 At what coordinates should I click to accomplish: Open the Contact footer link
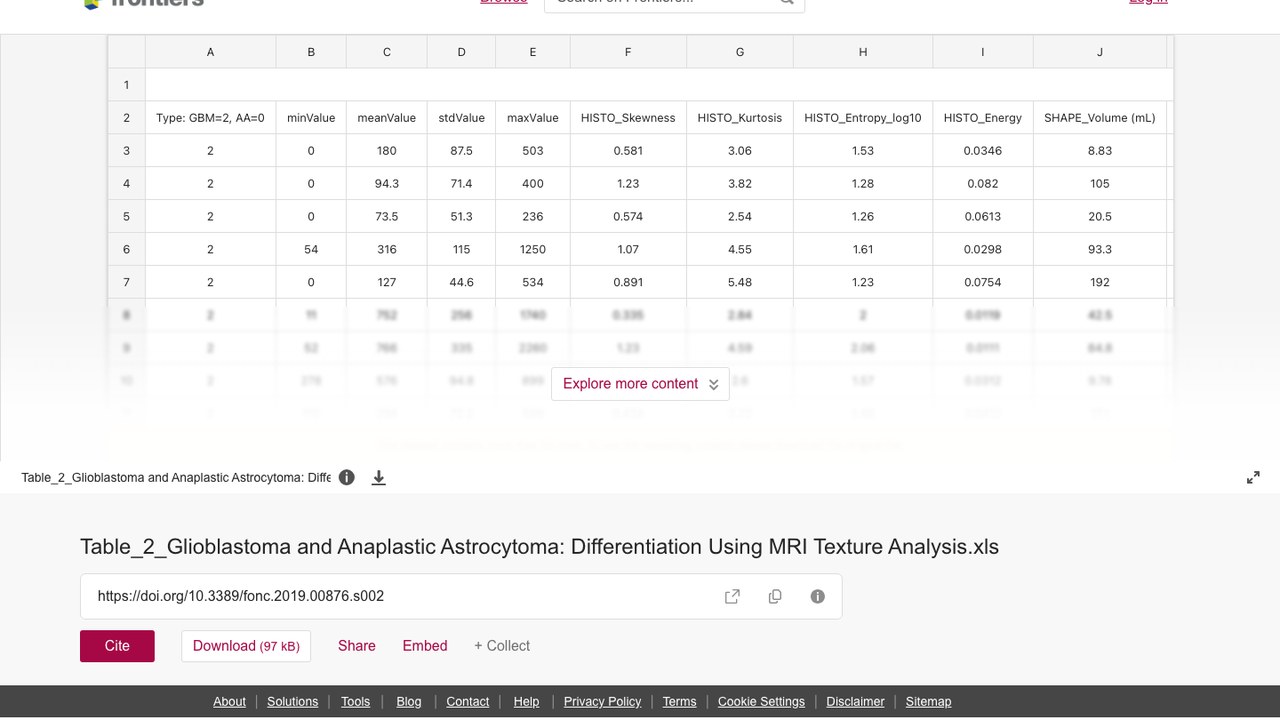pyautogui.click(x=468, y=702)
